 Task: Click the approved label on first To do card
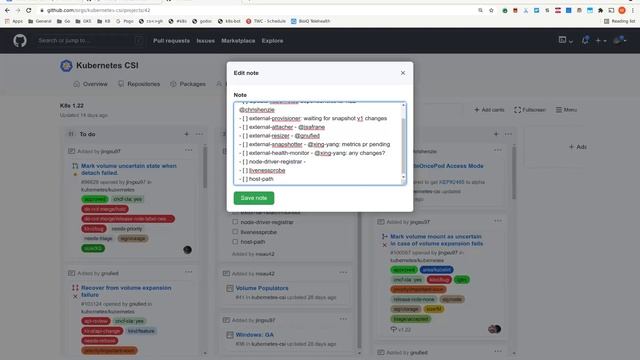(95, 199)
